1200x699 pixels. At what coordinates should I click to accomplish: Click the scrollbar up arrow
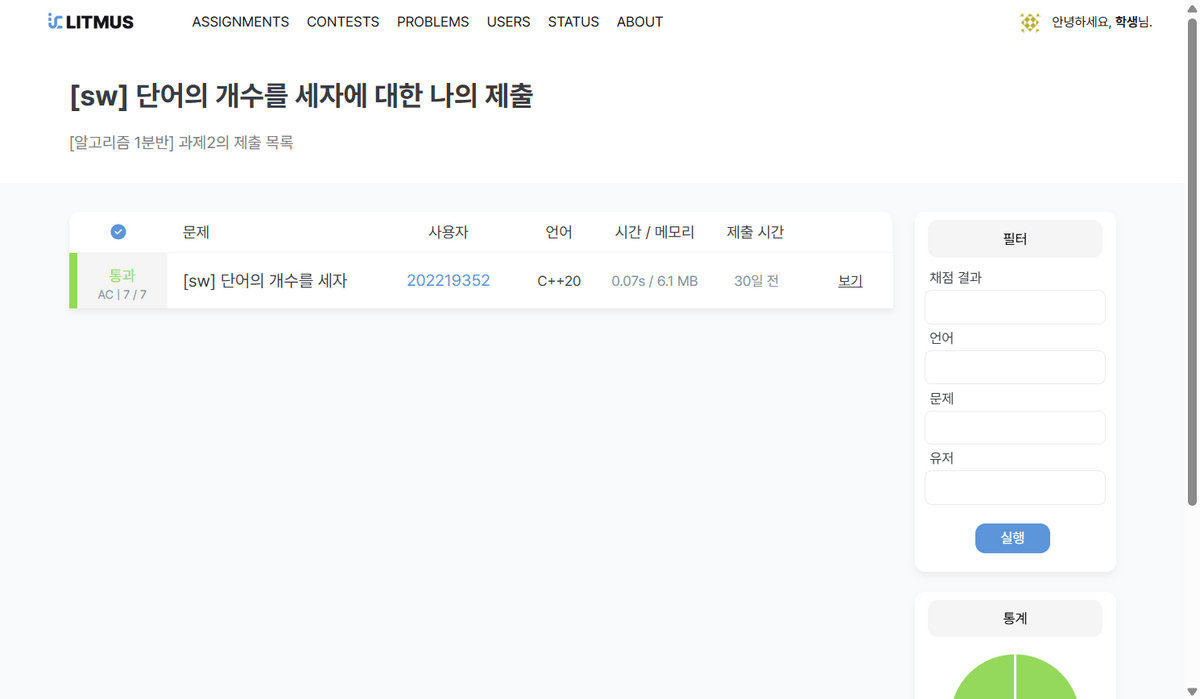[1190, 8]
